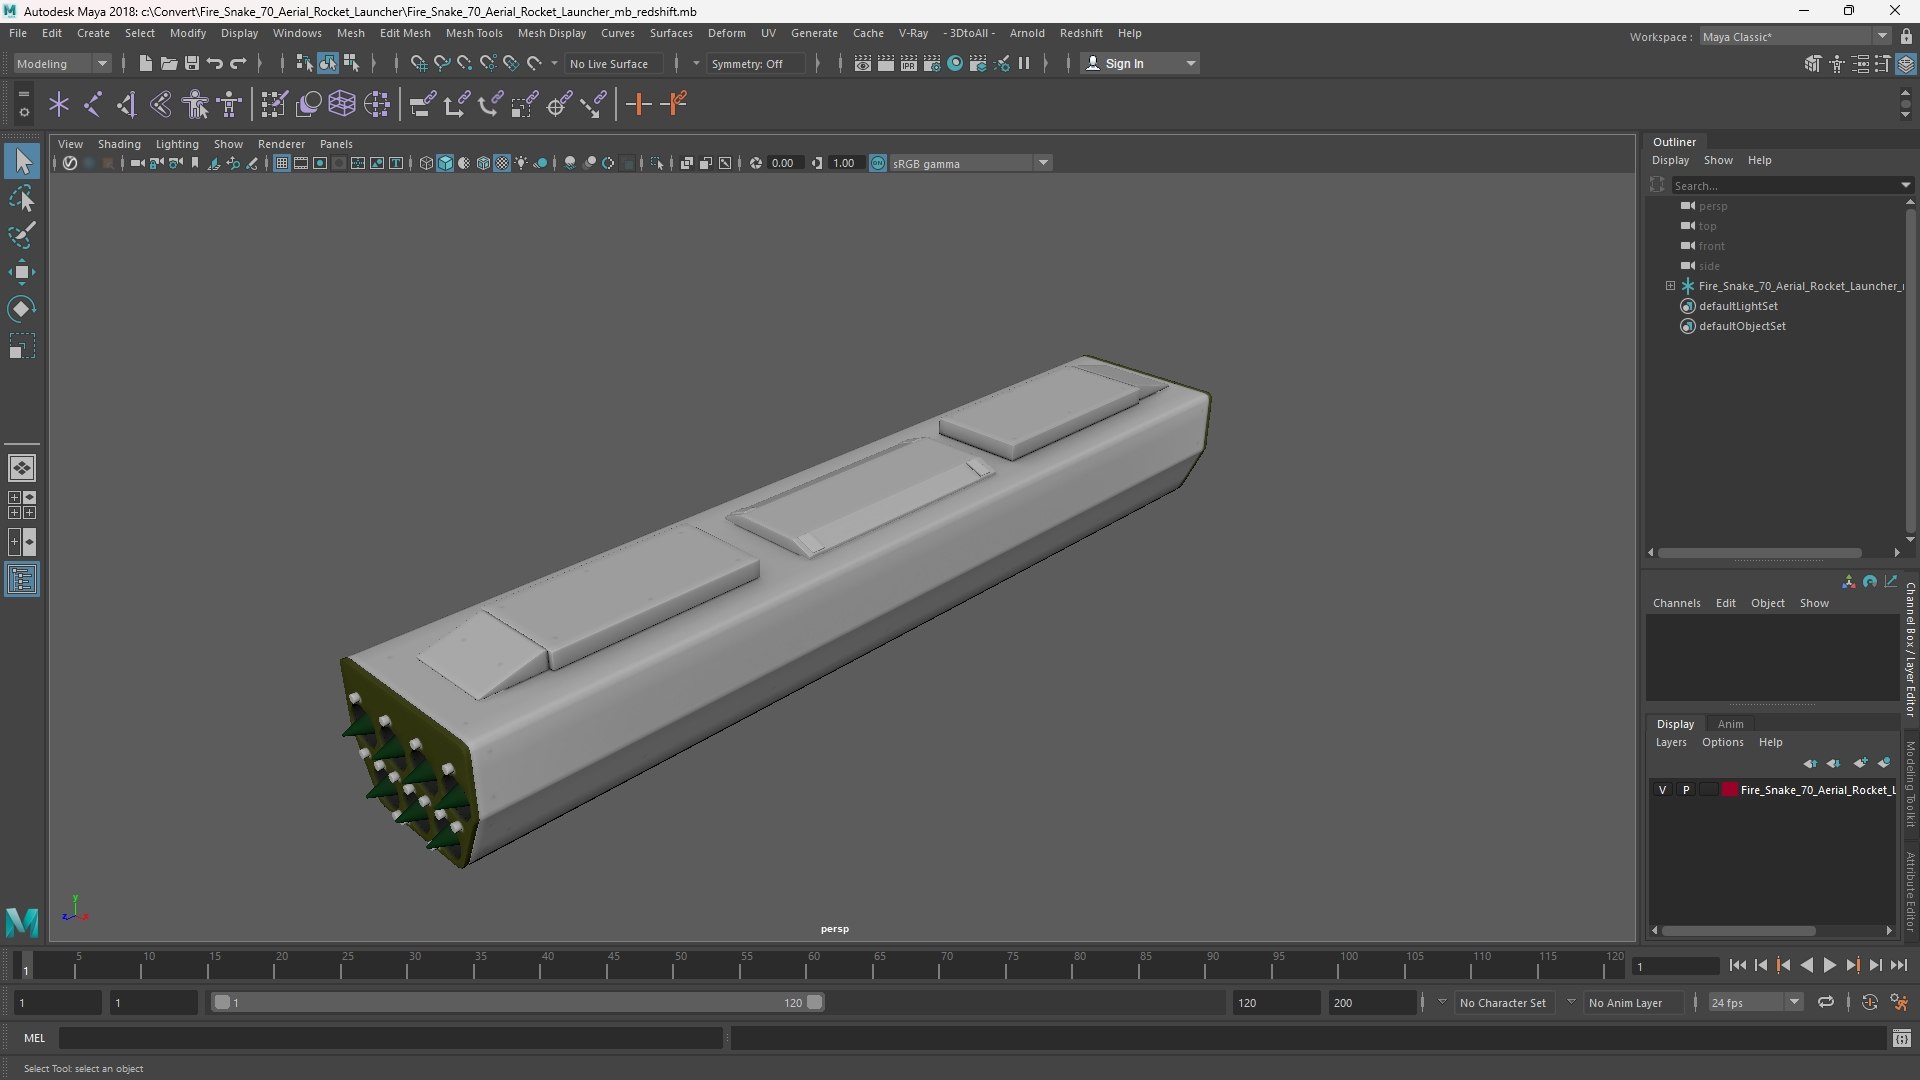Click the Redo arrow icon

tap(238, 63)
